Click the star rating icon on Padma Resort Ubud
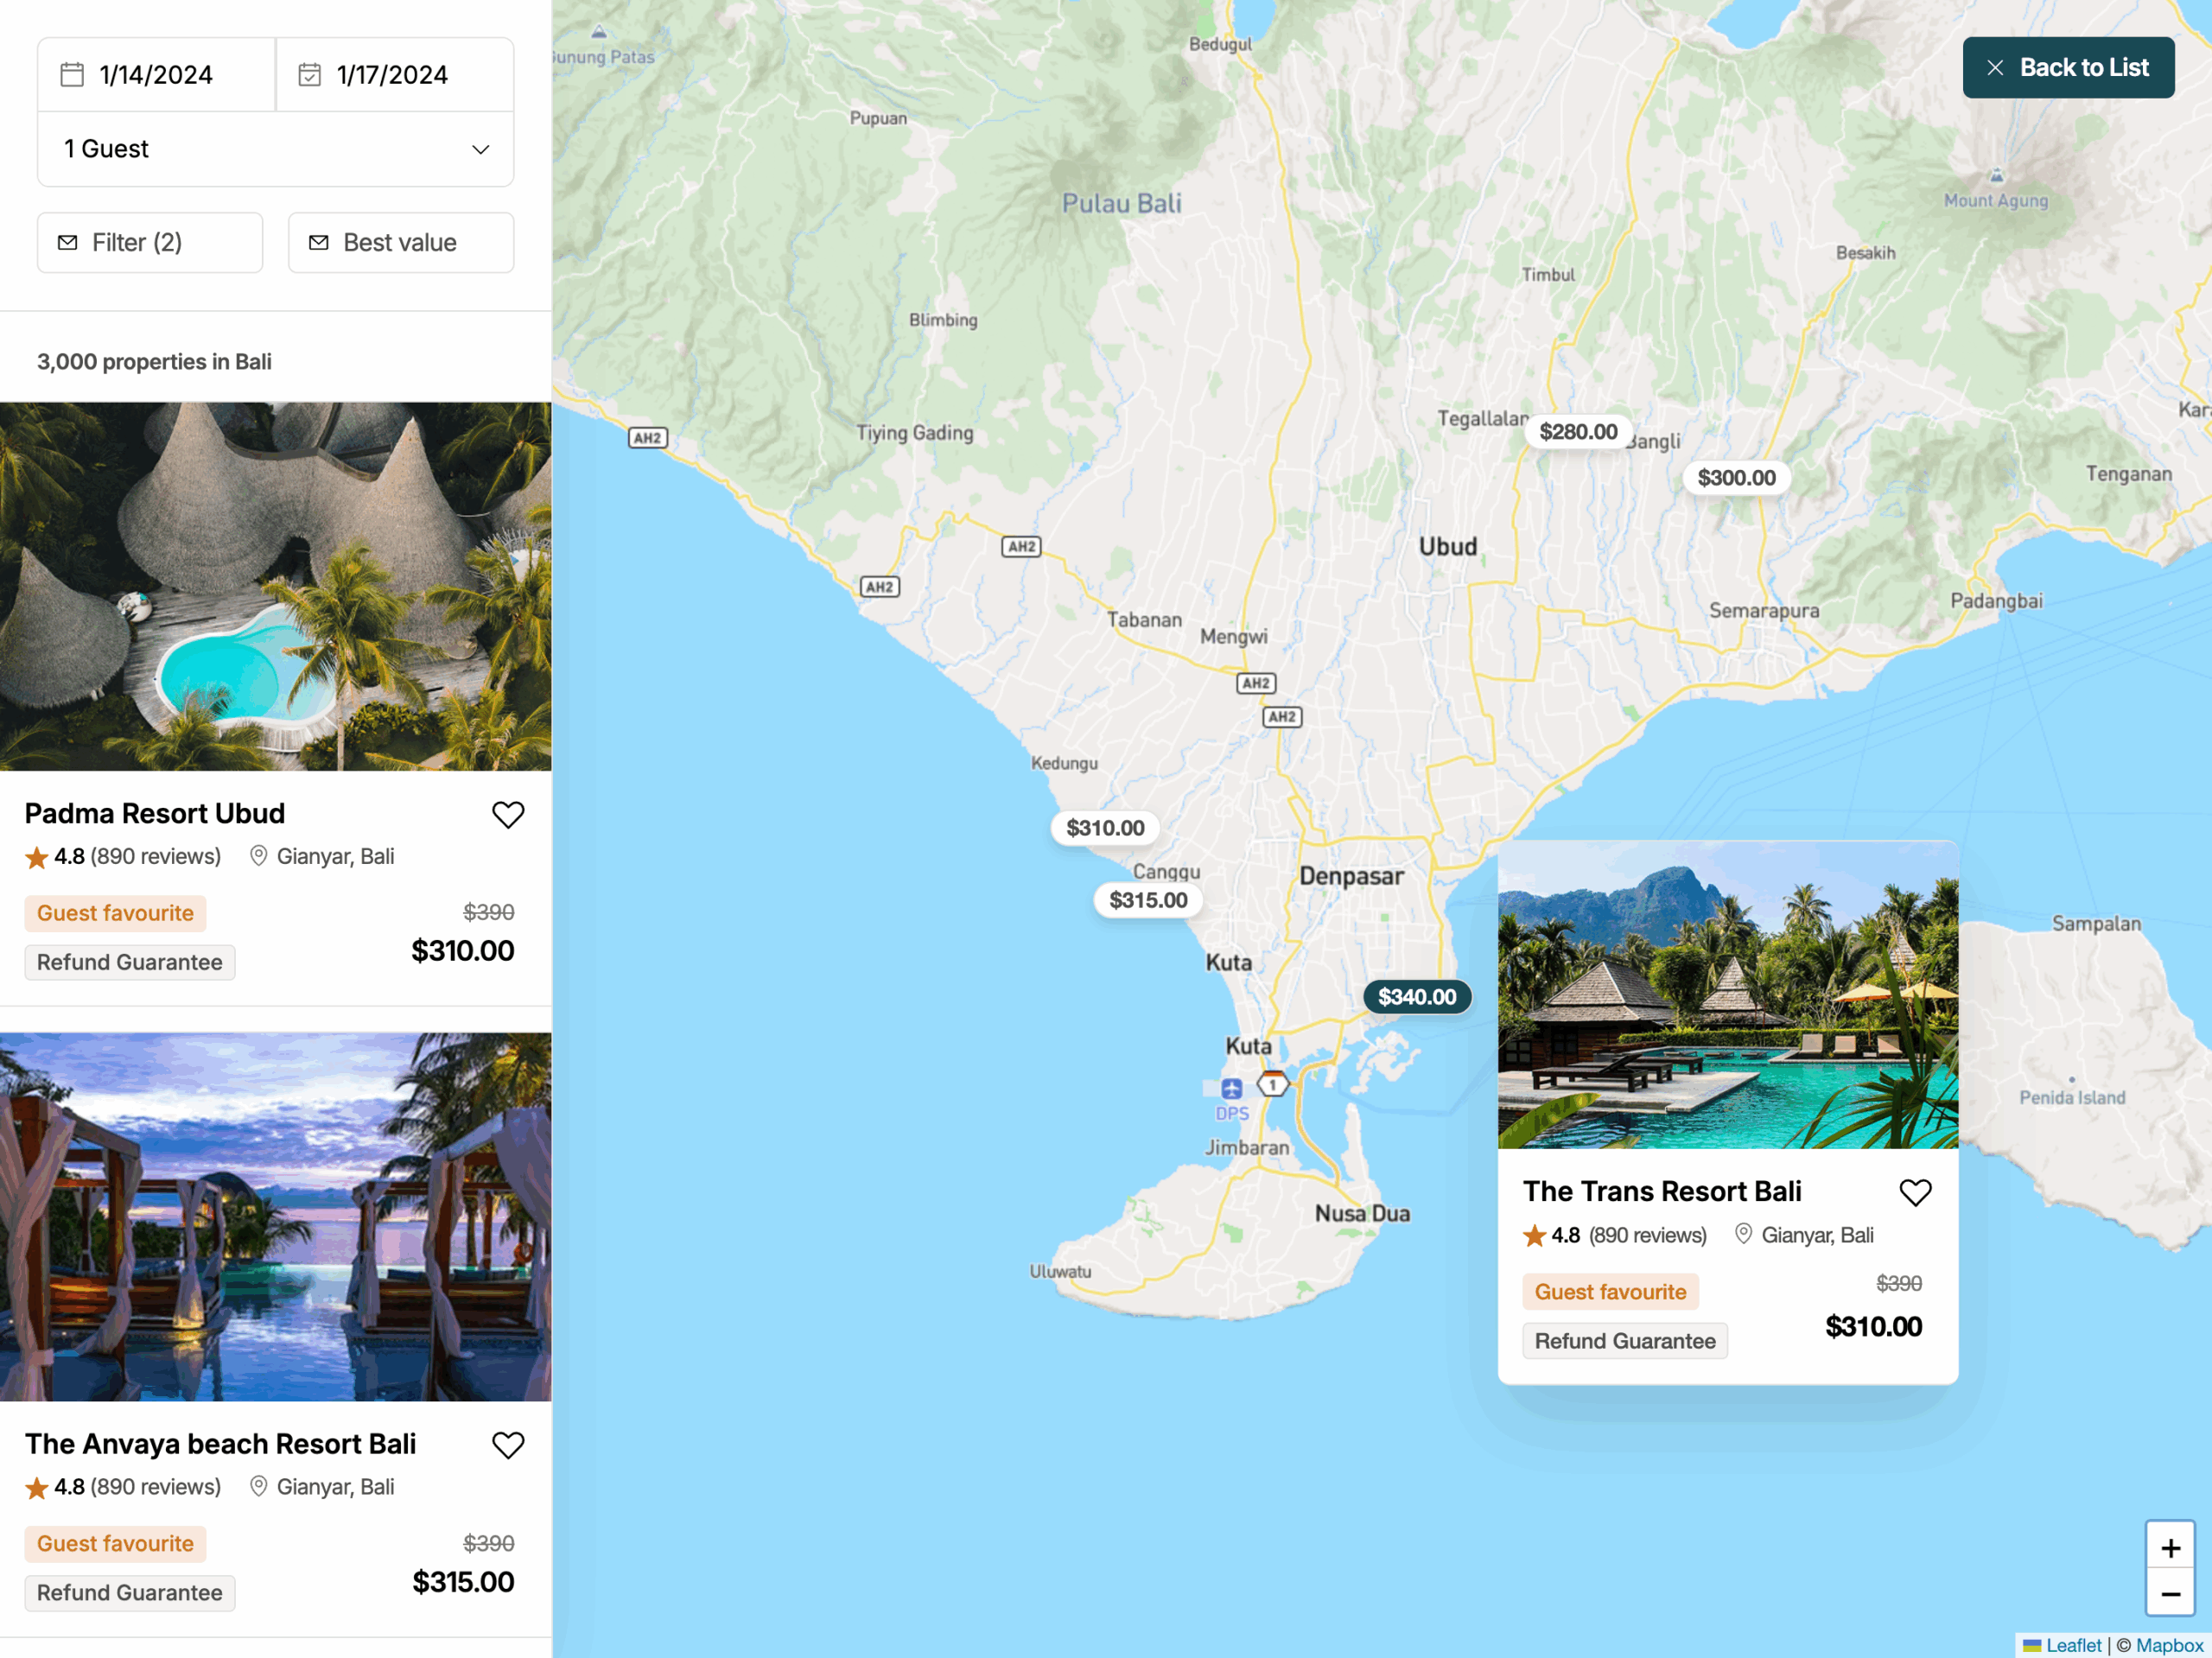Image resolution: width=2212 pixels, height=1658 pixels. click(36, 856)
